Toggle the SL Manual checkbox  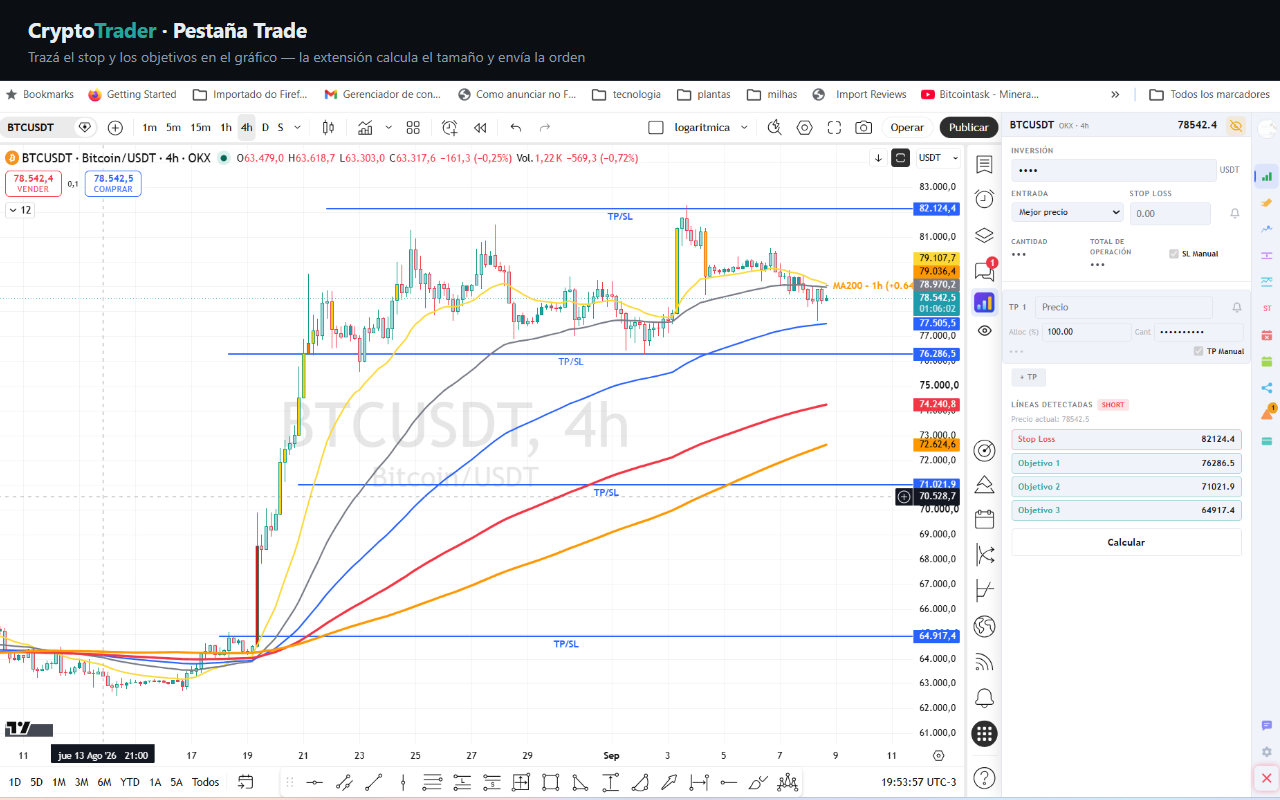[1174, 254]
